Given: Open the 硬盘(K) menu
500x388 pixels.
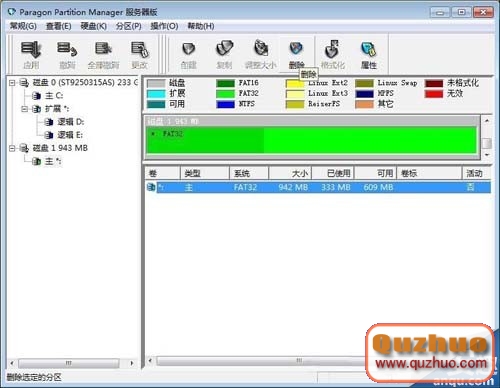Looking at the screenshot, I should pos(94,26).
